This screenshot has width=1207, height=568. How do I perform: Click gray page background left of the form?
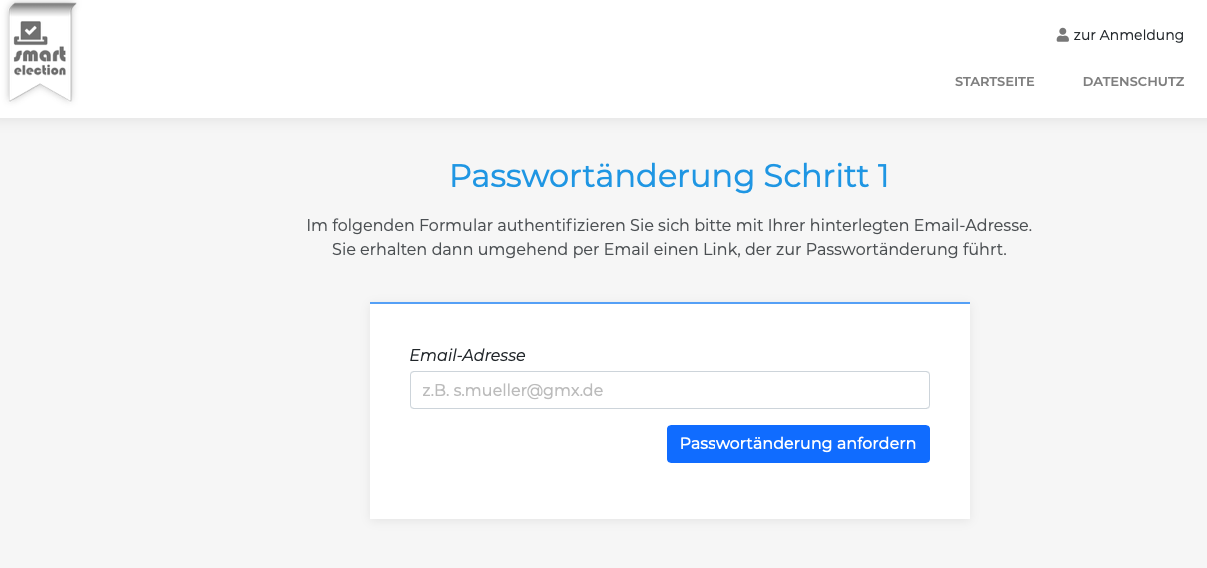coord(180,400)
